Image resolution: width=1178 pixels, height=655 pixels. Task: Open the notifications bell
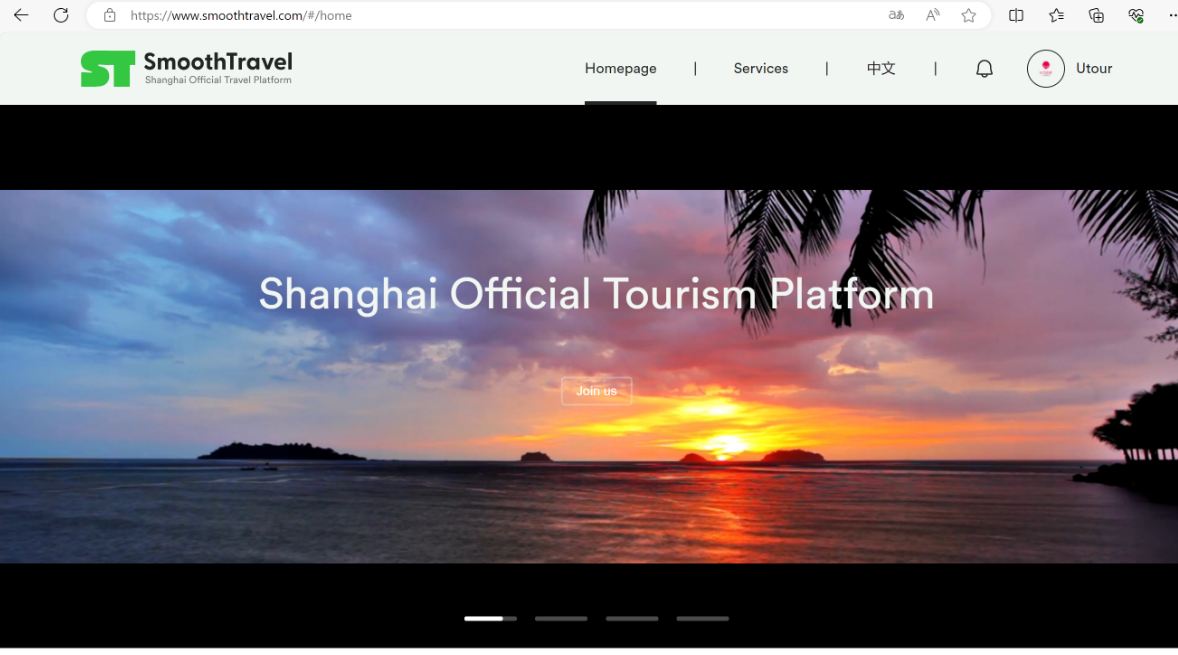[x=984, y=69]
